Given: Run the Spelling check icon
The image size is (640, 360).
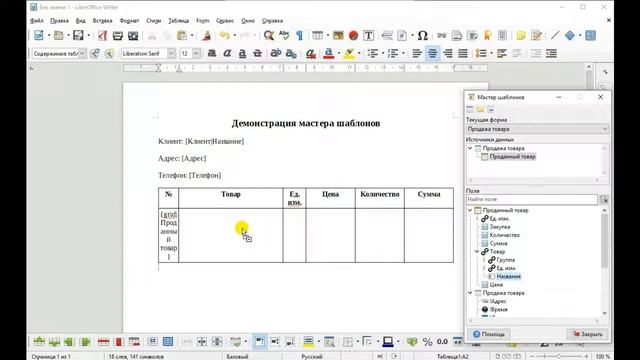Looking at the screenshot, I should [284, 36].
